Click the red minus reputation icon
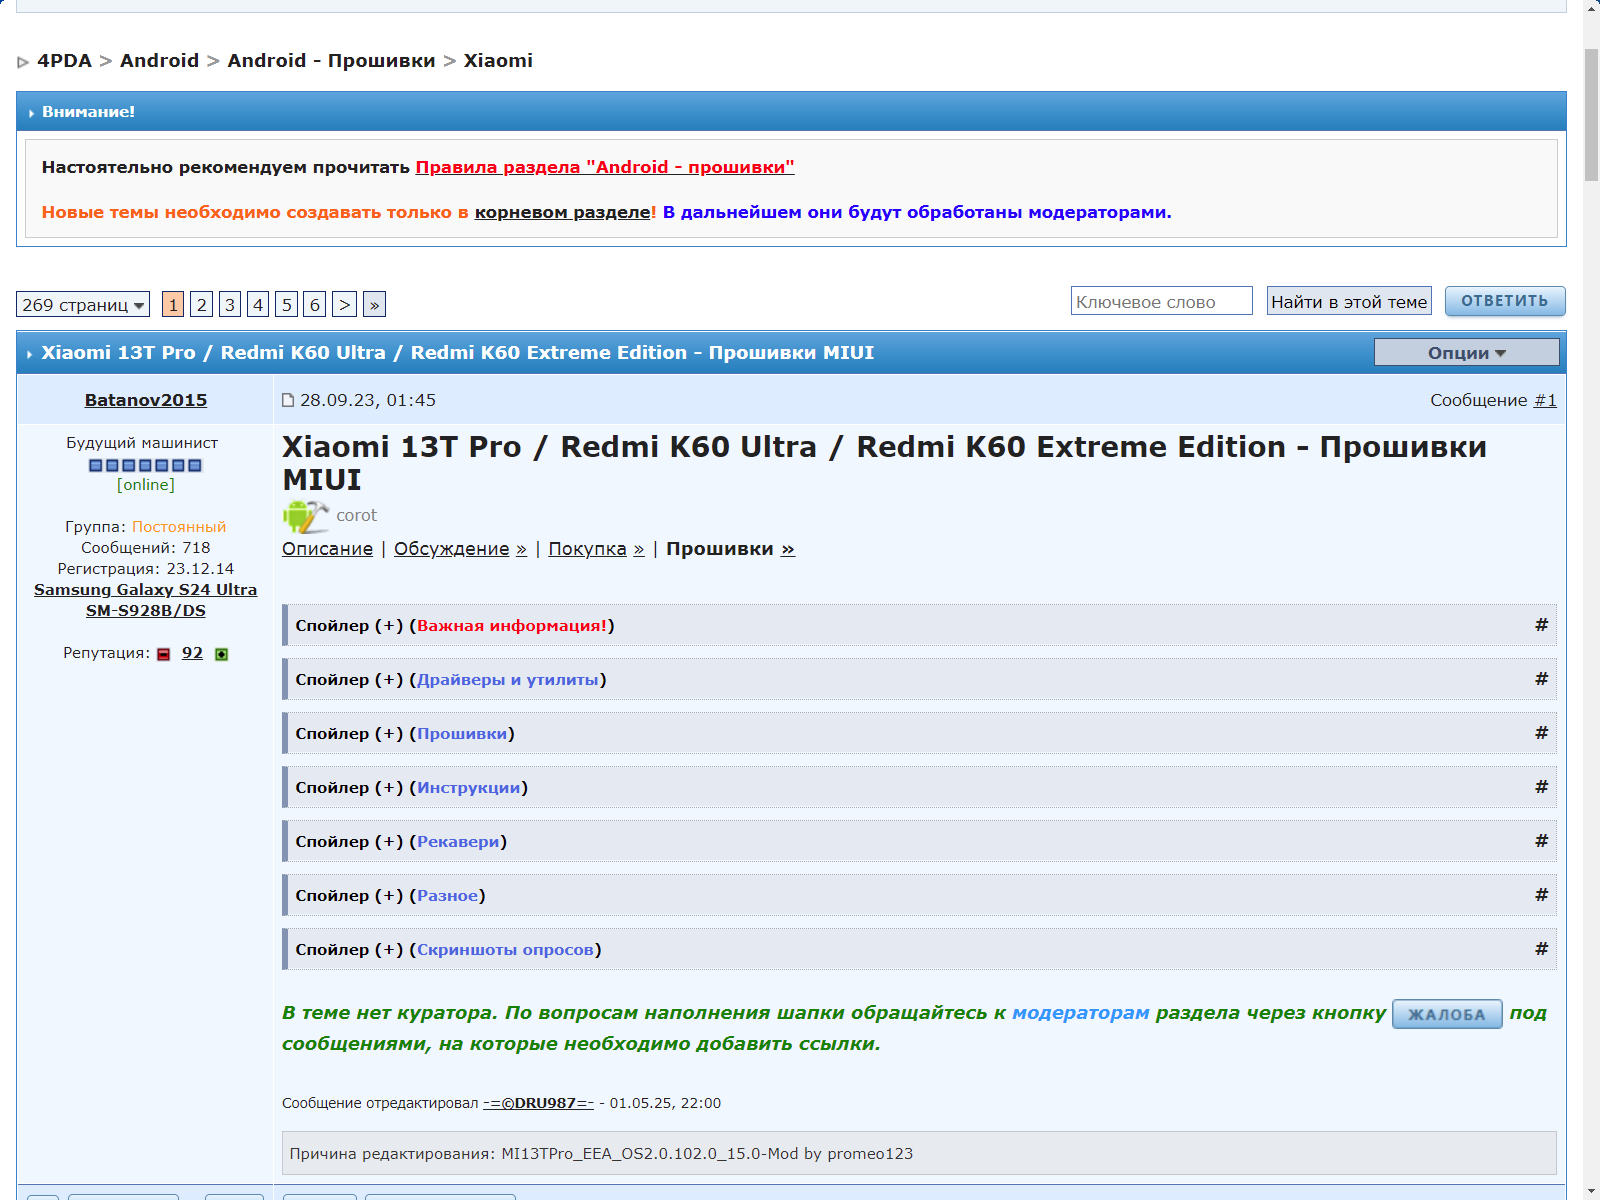1600x1200 pixels. 164,654
